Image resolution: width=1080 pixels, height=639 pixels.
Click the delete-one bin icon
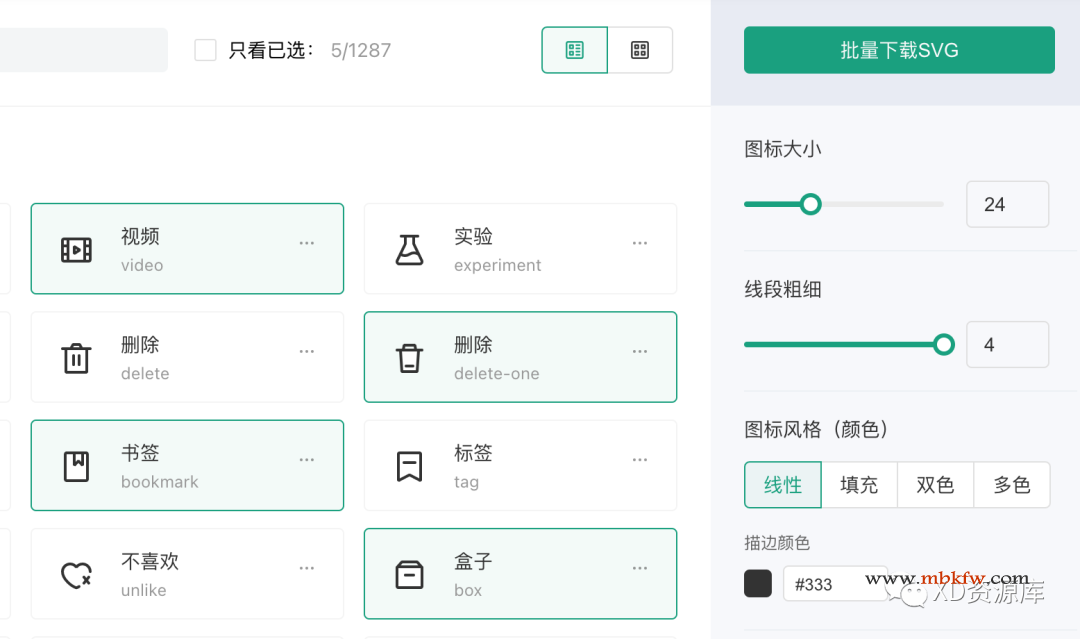pyautogui.click(x=409, y=358)
